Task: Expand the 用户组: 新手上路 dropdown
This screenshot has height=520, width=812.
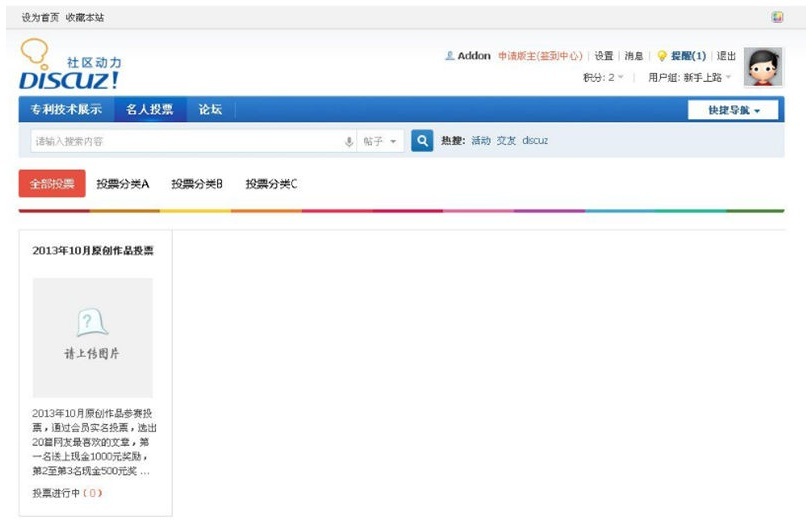Action: point(689,78)
